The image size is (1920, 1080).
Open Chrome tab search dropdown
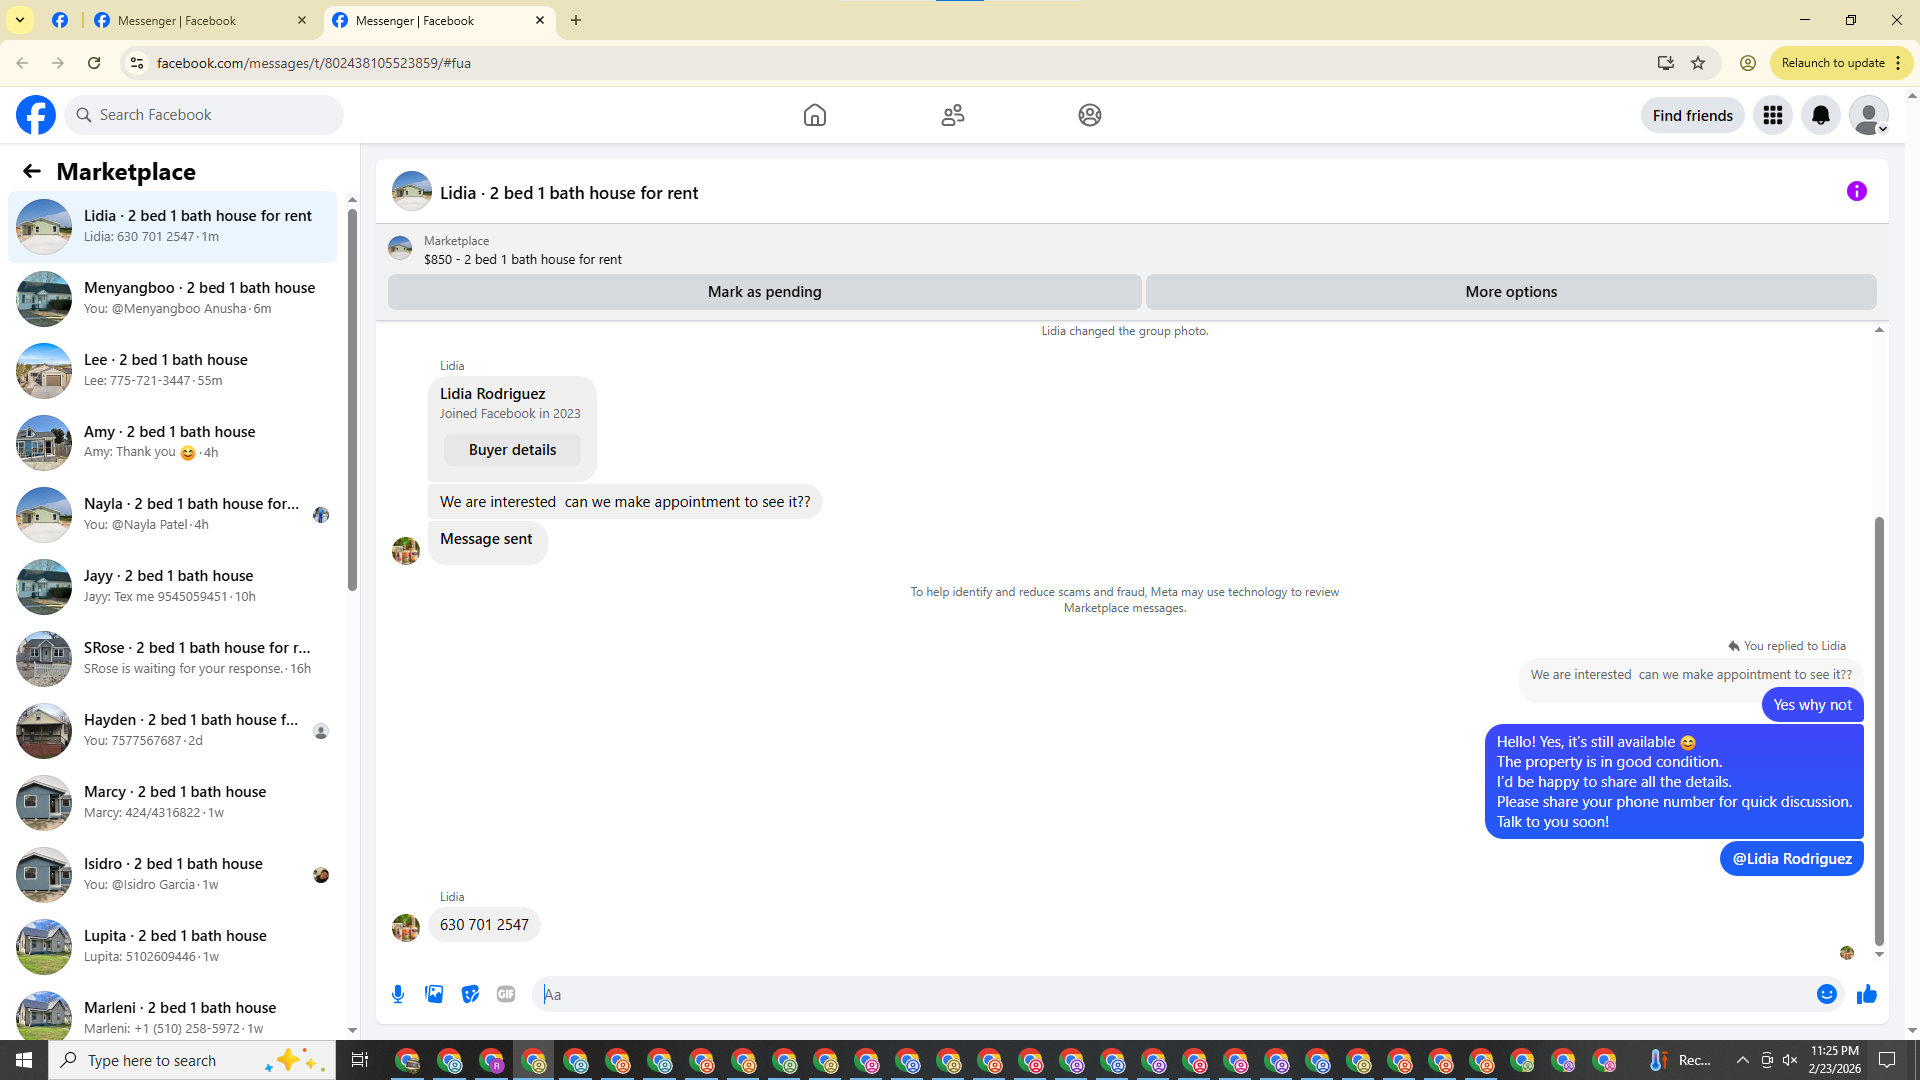tap(19, 20)
